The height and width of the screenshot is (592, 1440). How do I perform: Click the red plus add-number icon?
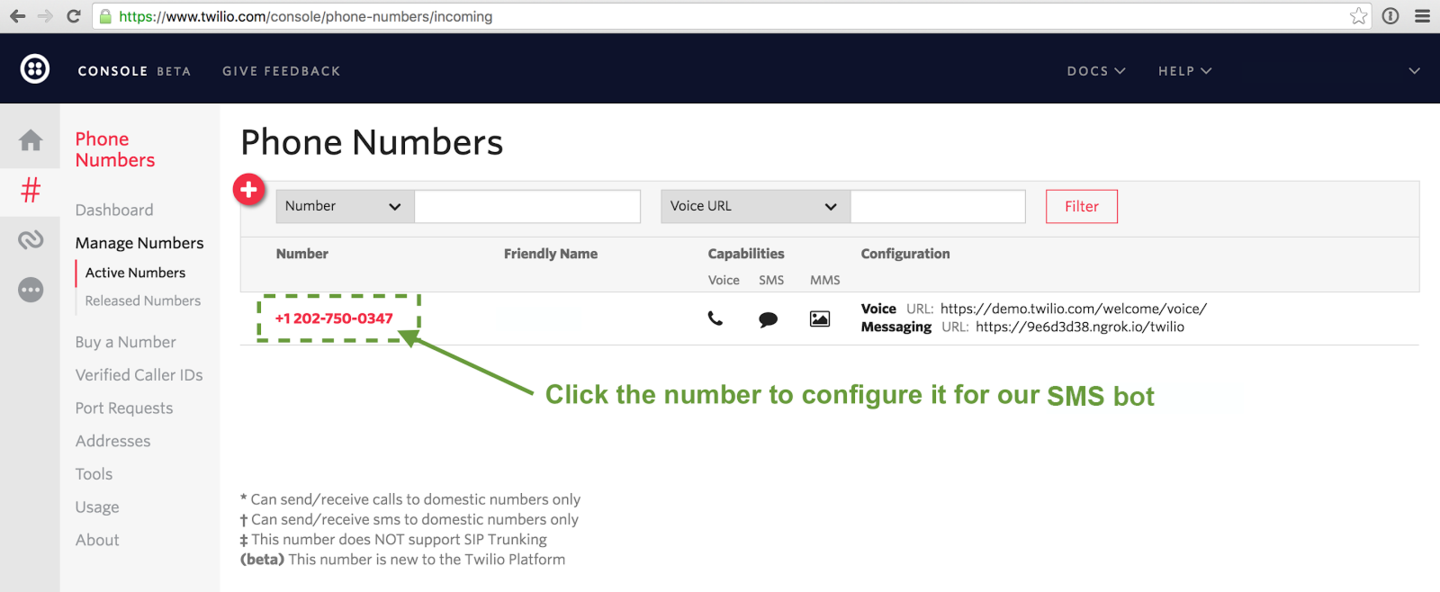pyautogui.click(x=249, y=189)
